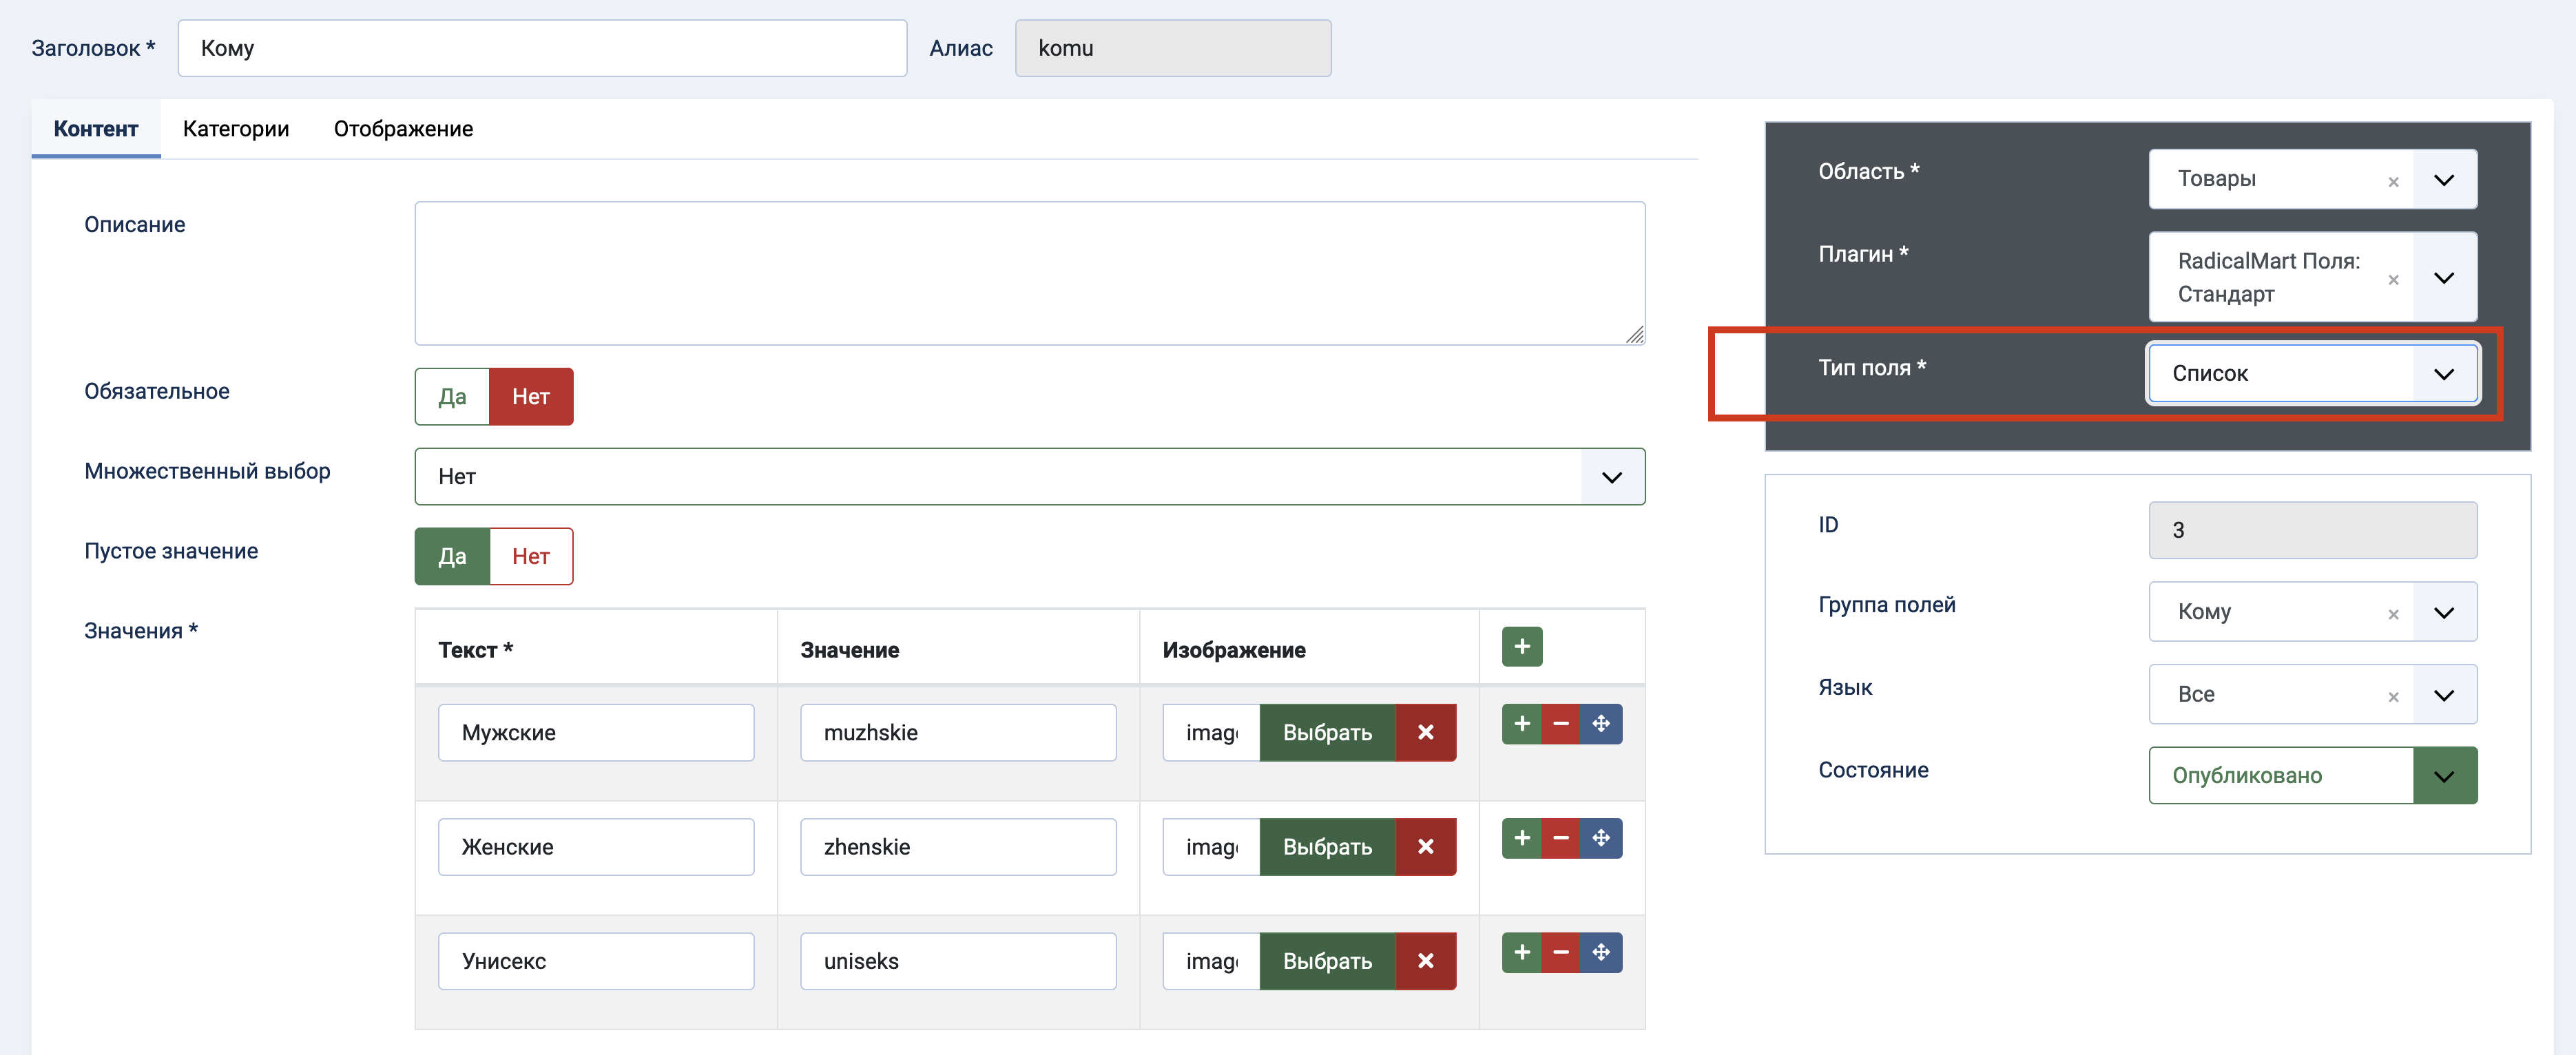Screen dimensions: 2576x1055
Task: Open the Отображение tab
Action: coord(403,129)
